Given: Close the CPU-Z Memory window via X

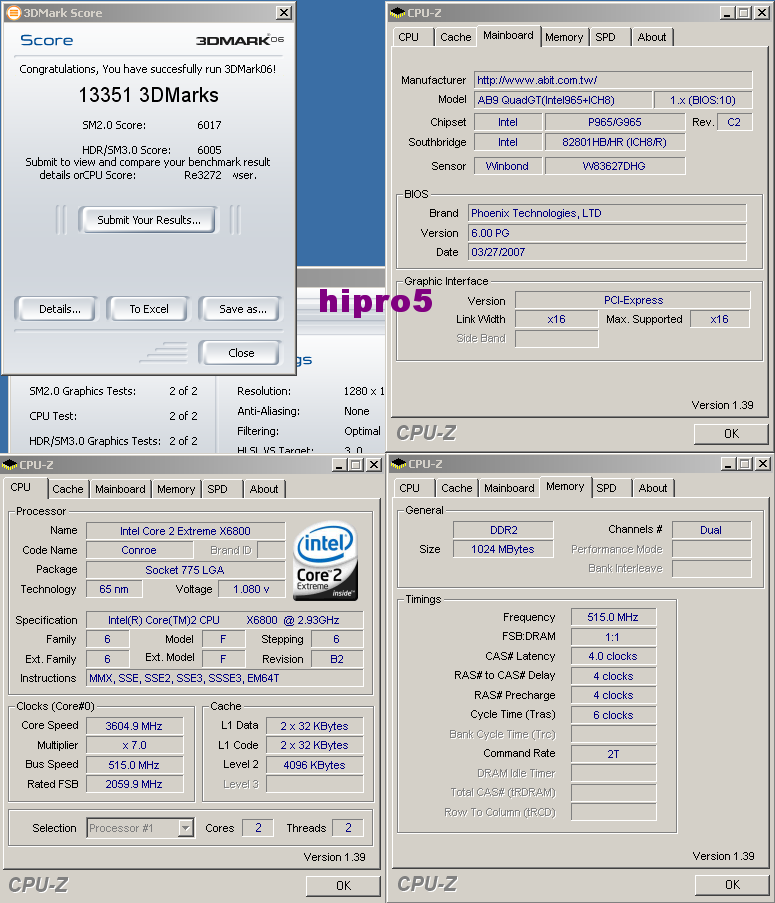Looking at the screenshot, I should 762,464.
